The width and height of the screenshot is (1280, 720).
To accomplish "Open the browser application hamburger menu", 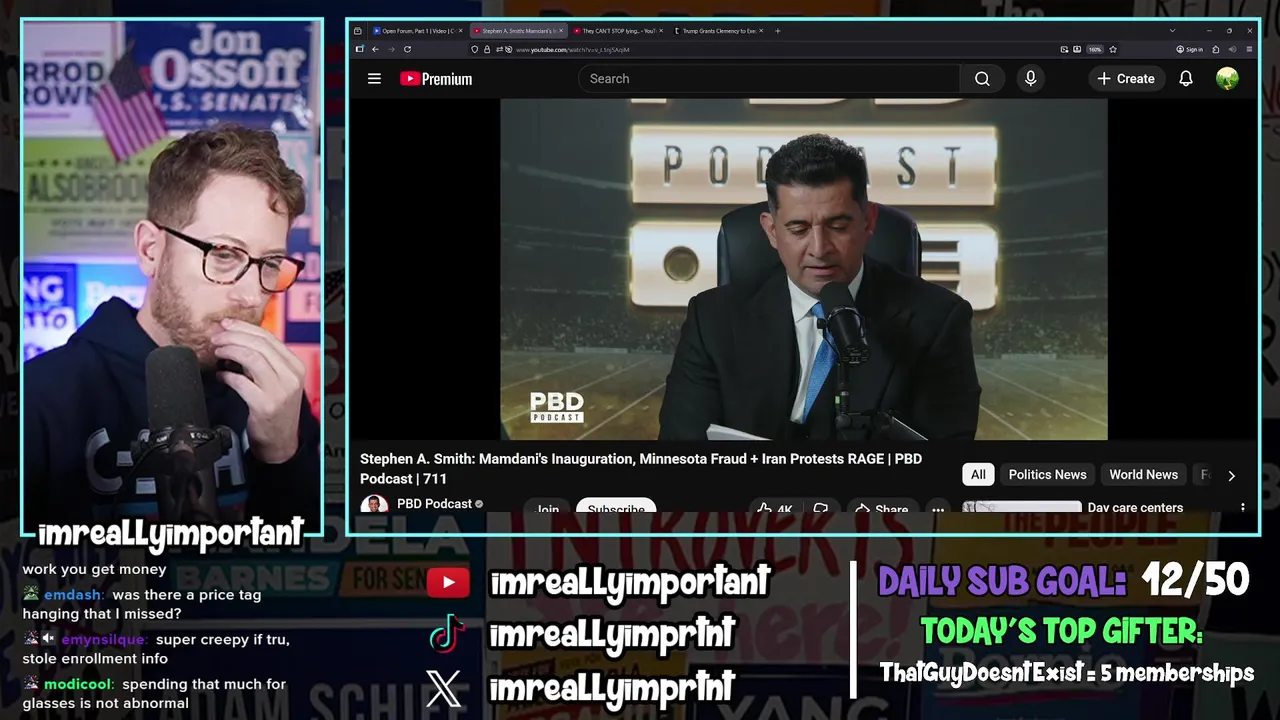I will click(1249, 49).
